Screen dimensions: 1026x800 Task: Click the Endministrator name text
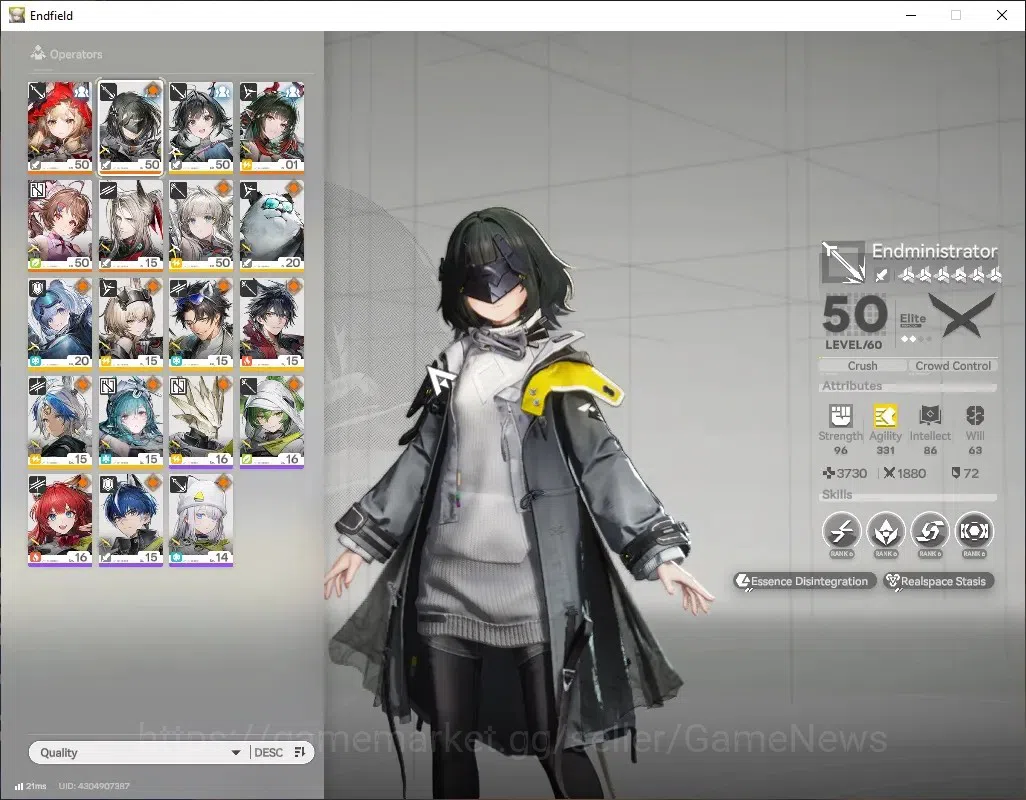point(934,251)
